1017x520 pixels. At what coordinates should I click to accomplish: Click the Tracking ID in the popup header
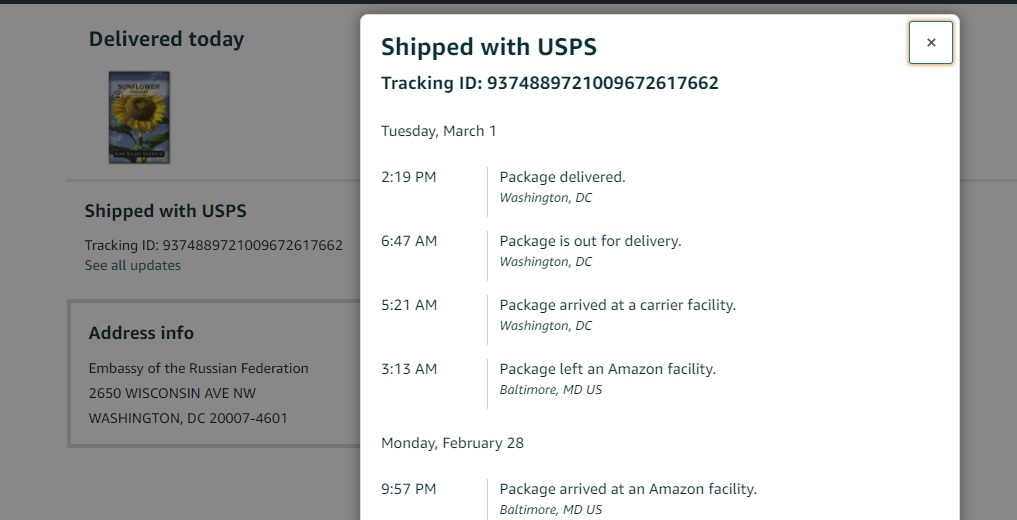[x=549, y=83]
